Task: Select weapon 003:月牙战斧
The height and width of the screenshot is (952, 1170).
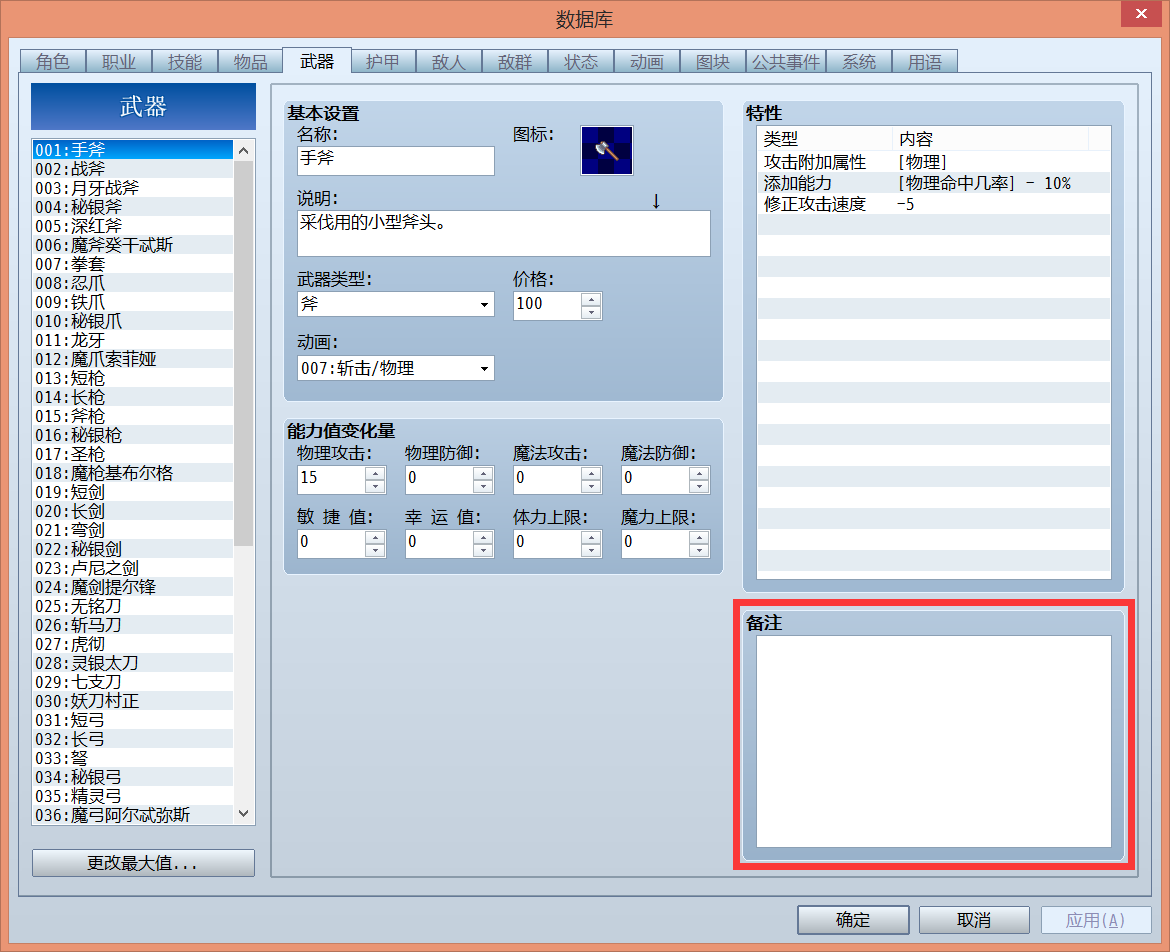Action: point(133,188)
